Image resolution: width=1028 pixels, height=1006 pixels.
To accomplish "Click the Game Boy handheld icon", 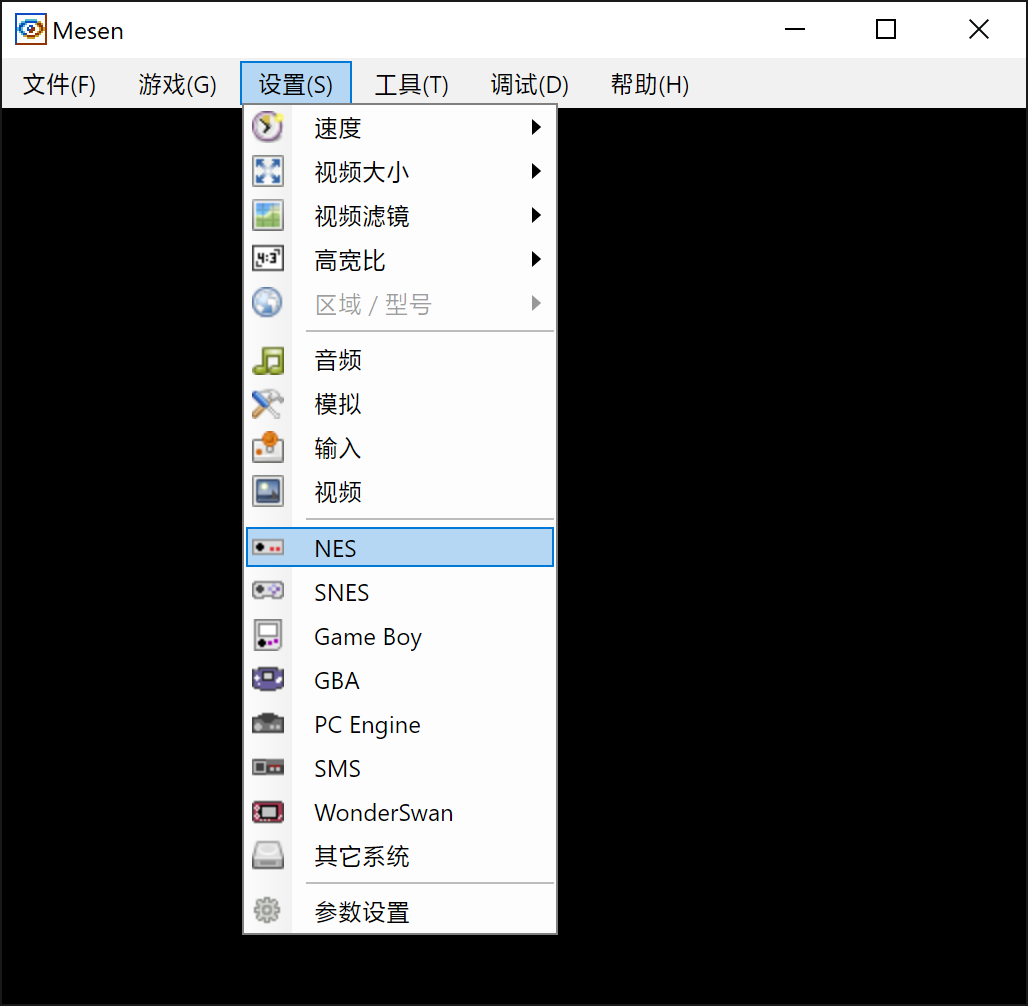I will point(267,636).
